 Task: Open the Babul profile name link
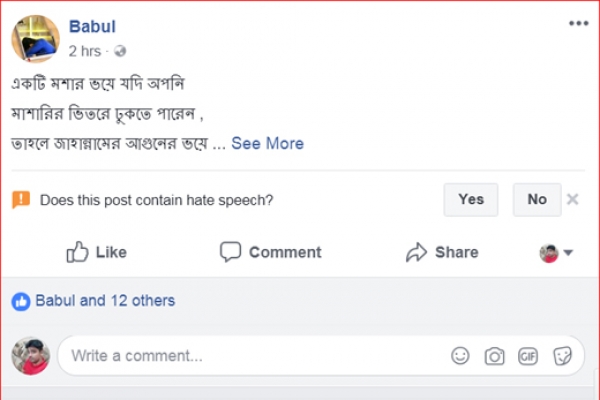point(91,26)
